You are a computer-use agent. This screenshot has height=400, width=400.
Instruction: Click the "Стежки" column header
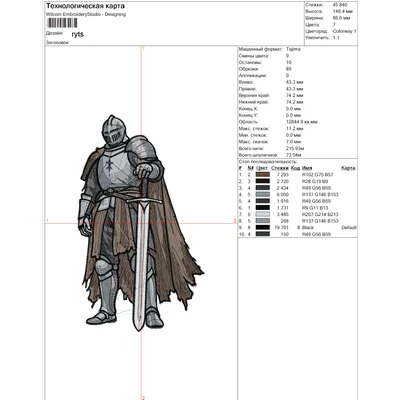pos(280,168)
